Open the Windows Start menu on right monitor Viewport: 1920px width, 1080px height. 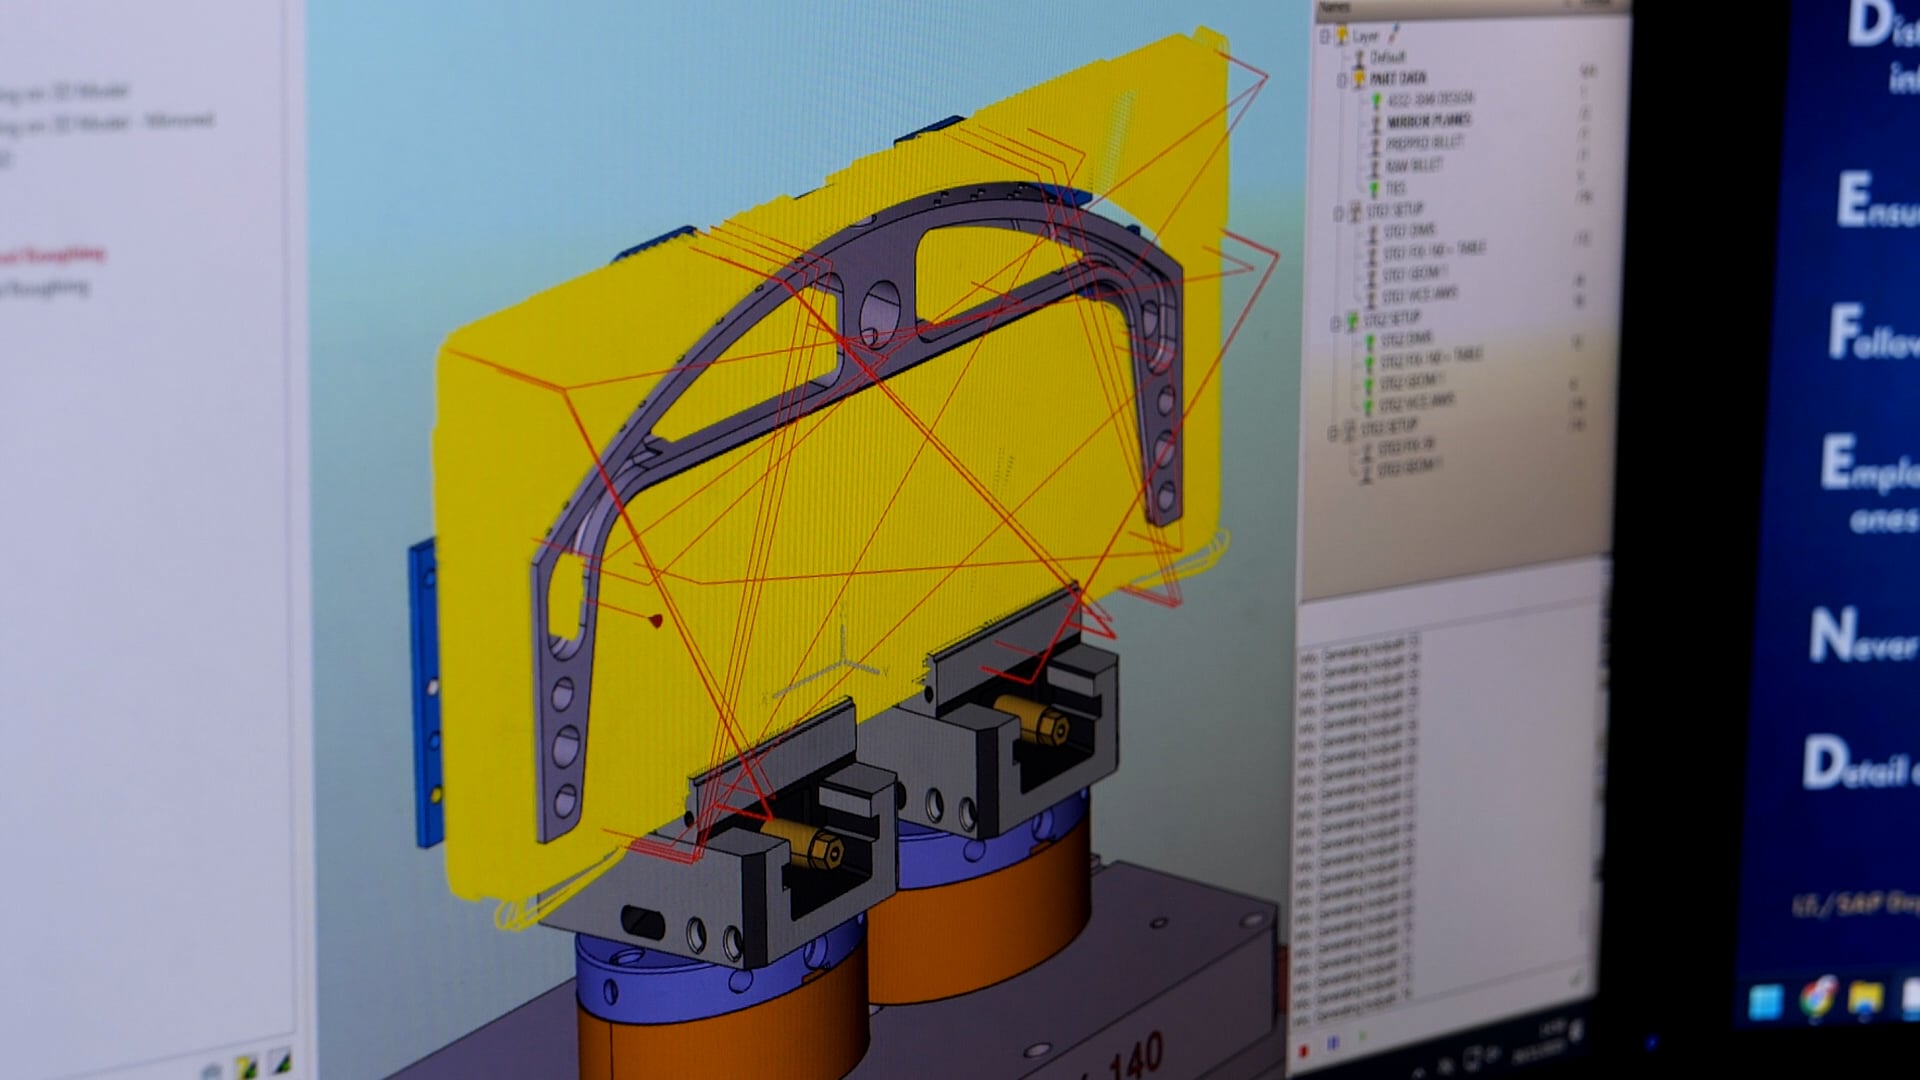coord(1765,1001)
